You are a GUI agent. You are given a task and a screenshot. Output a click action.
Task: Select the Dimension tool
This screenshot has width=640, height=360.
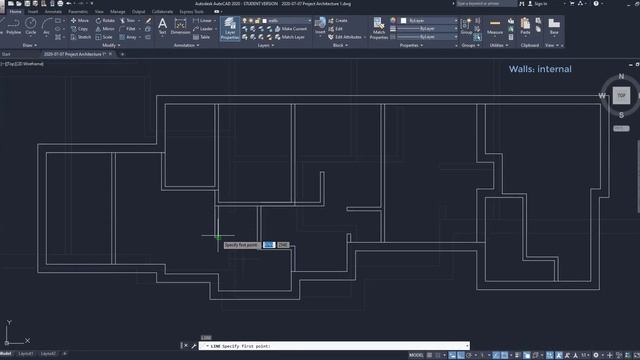(x=180, y=27)
